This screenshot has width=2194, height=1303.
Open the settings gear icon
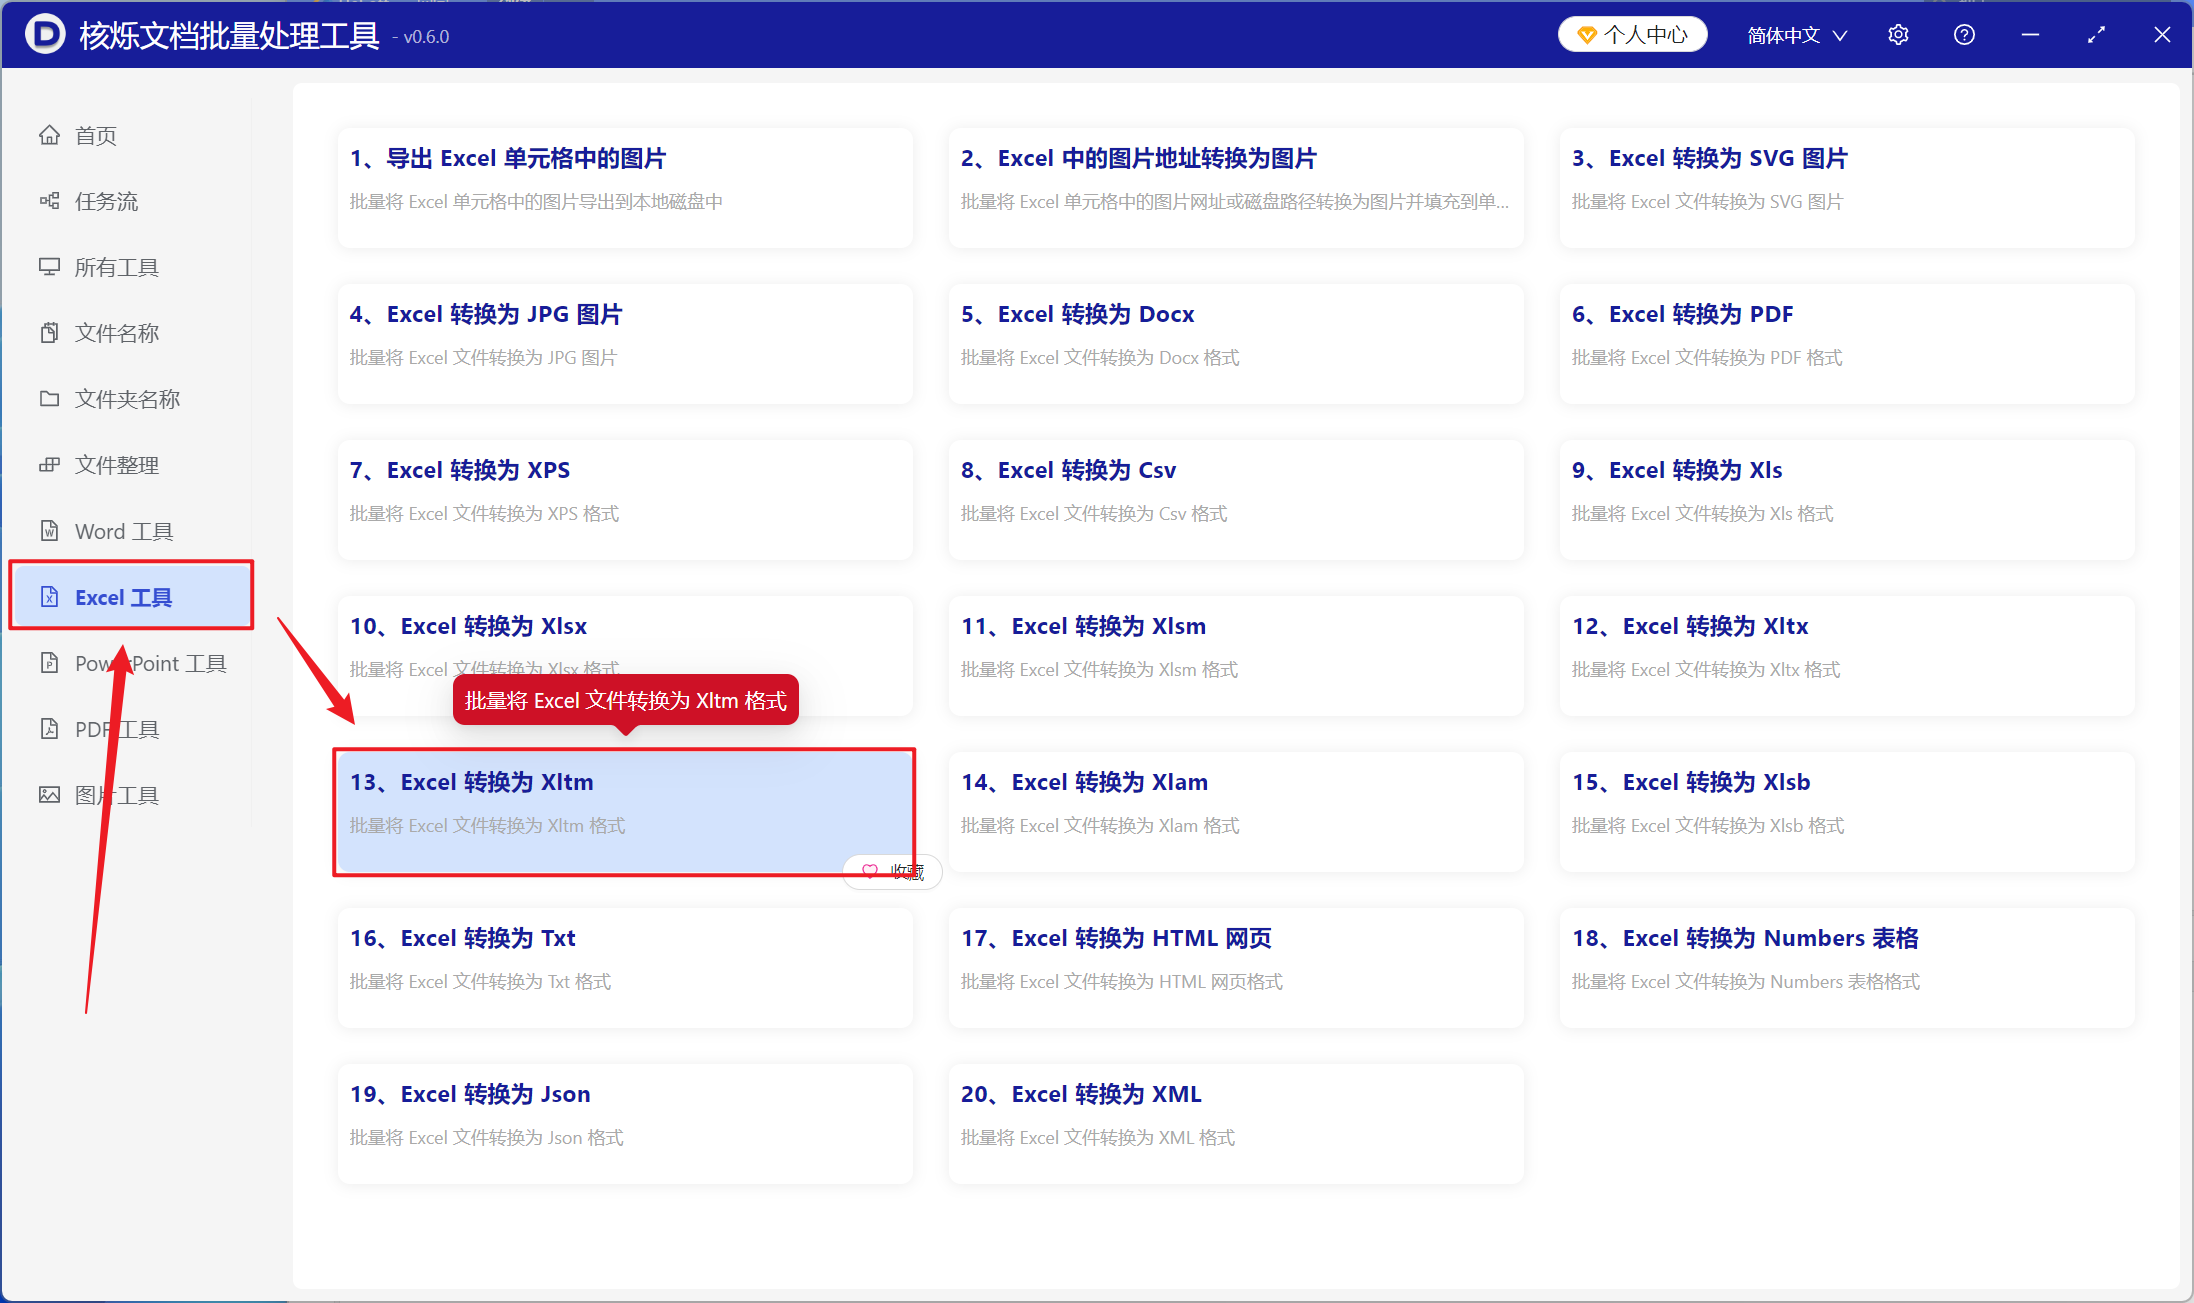(1898, 35)
